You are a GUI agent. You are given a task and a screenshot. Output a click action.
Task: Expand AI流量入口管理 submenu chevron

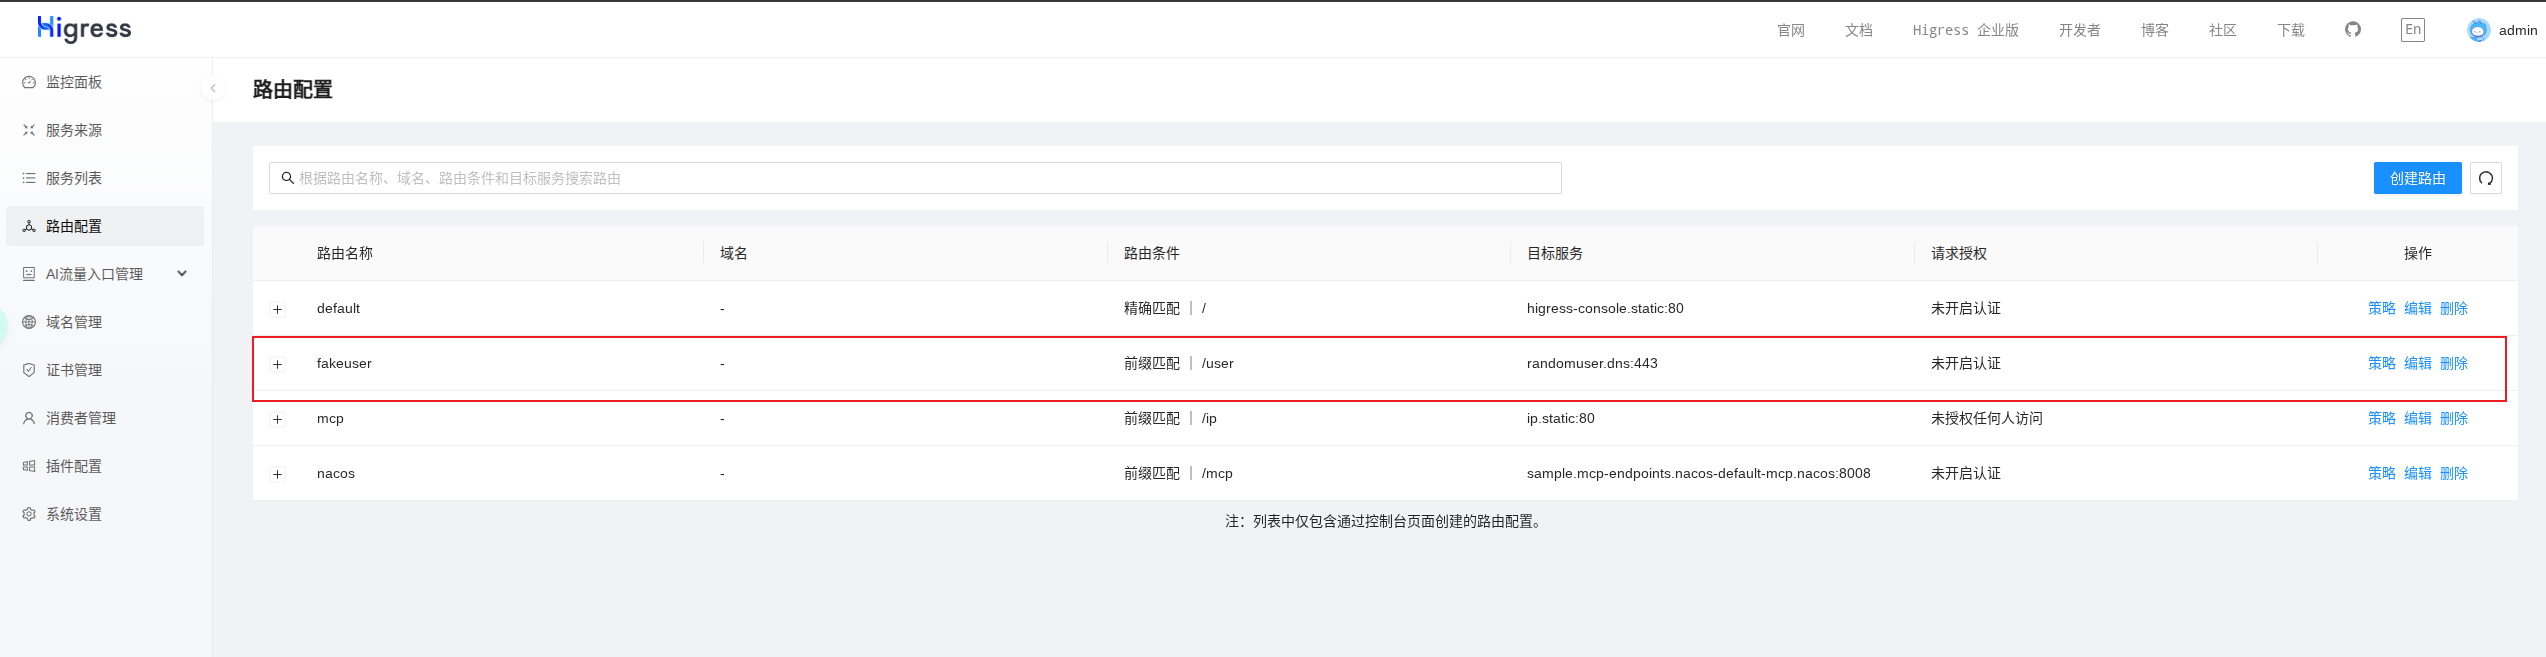pyautogui.click(x=182, y=273)
